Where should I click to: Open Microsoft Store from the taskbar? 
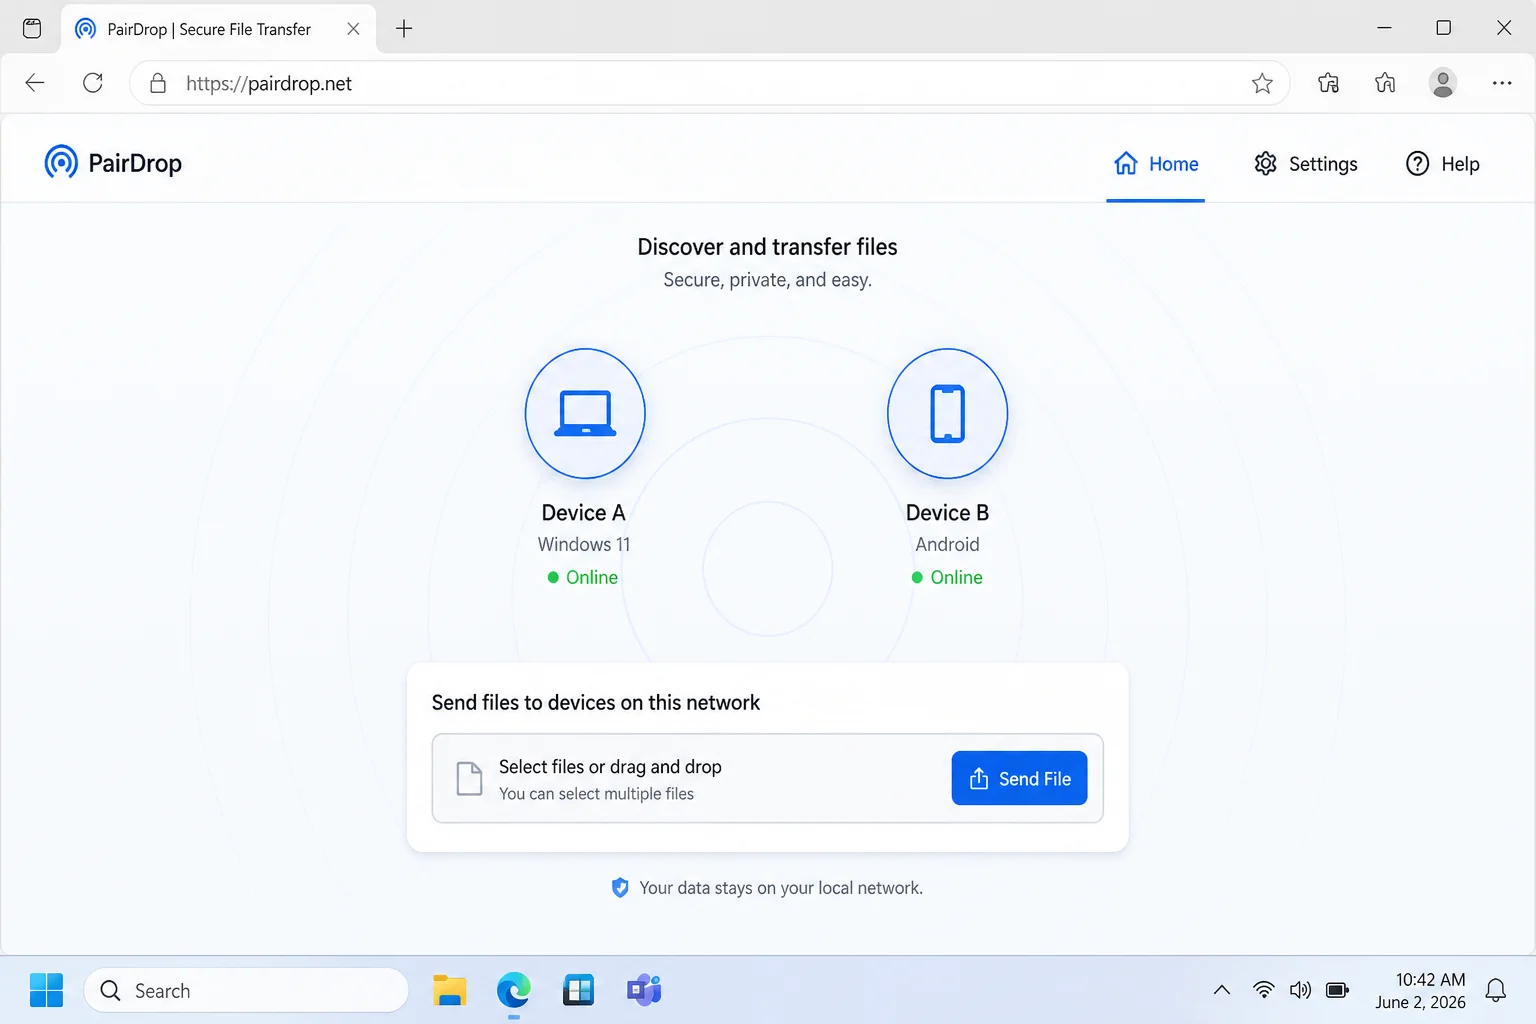579,990
